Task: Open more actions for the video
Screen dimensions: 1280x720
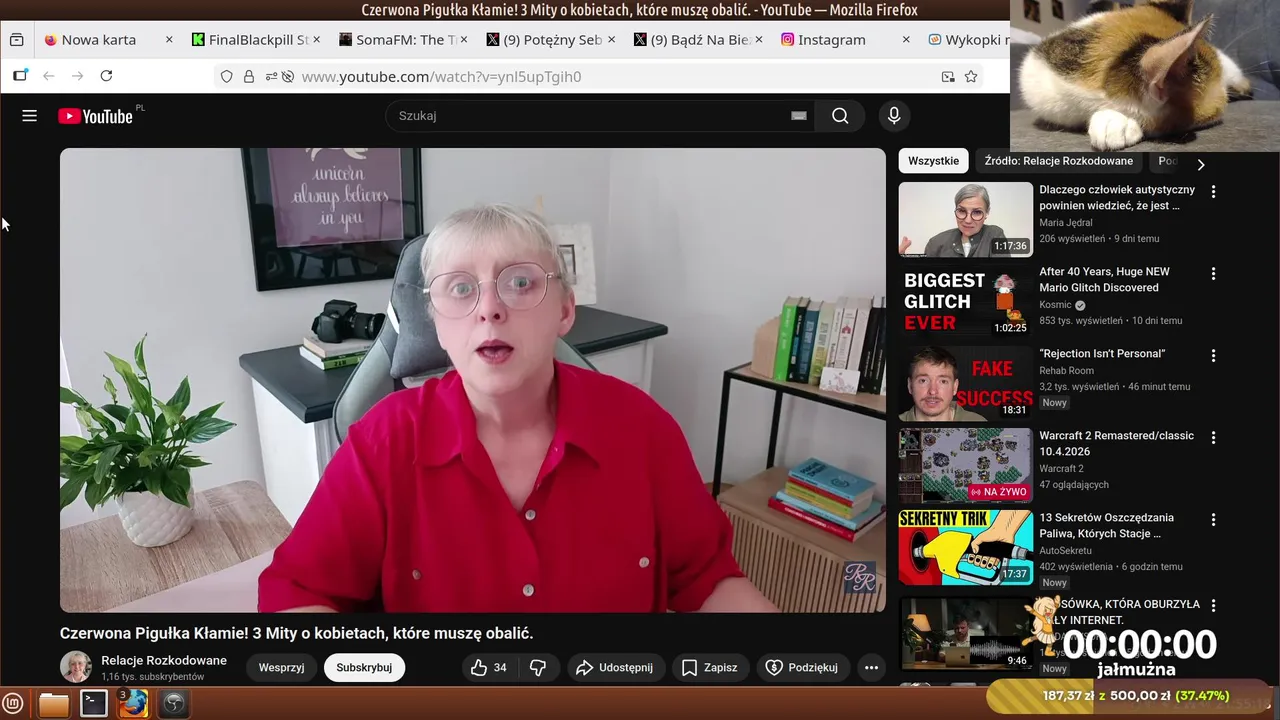Action: pos(871,667)
